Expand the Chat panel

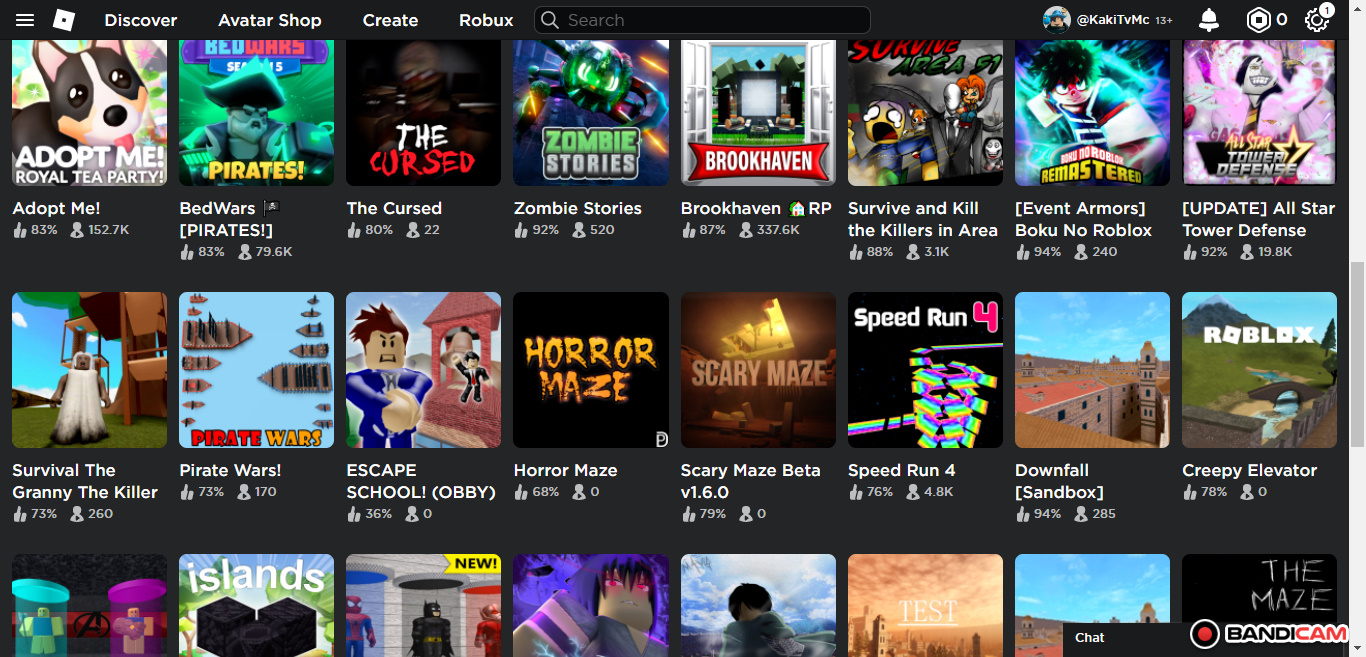point(1090,637)
